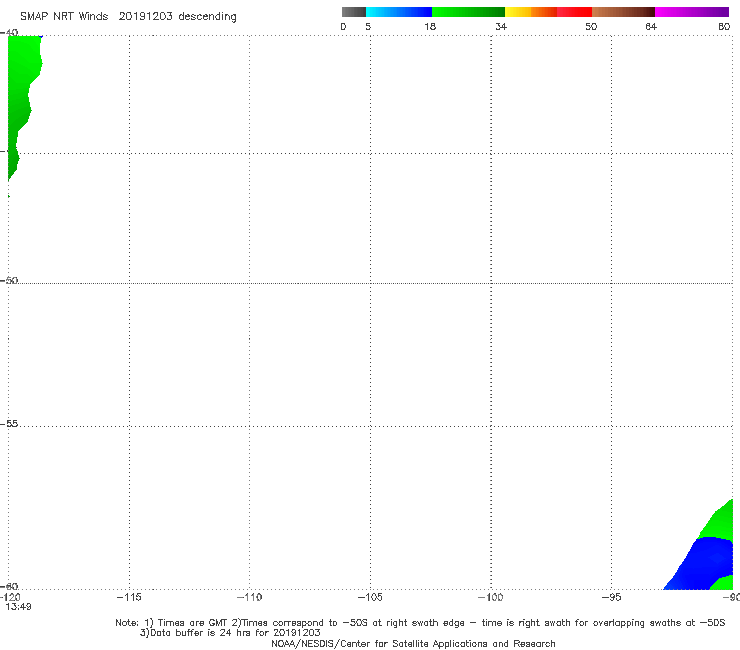The image size is (740, 650).
Task: Click the '-115' longitude axis label
Action: (129, 597)
